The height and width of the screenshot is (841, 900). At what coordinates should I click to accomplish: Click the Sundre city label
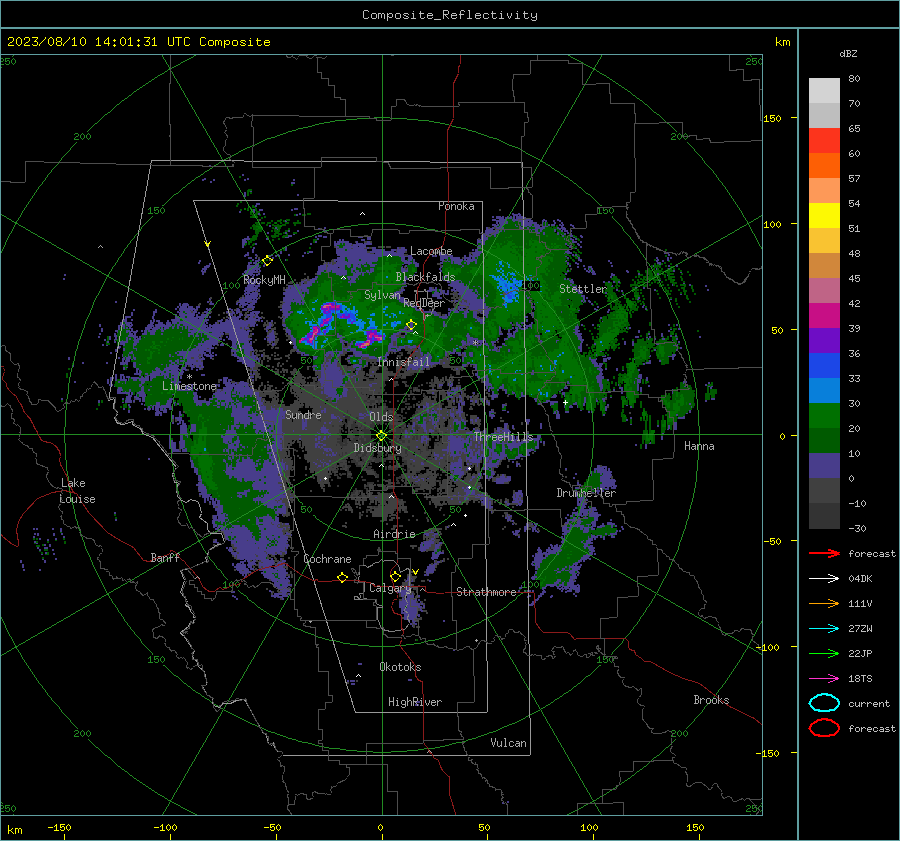[x=303, y=414]
